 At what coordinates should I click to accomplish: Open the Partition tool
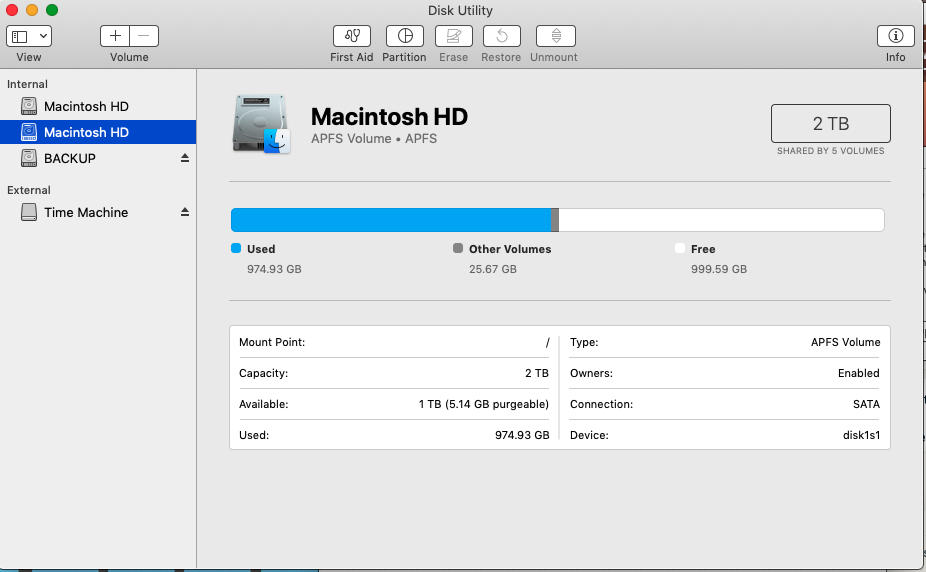(x=405, y=36)
